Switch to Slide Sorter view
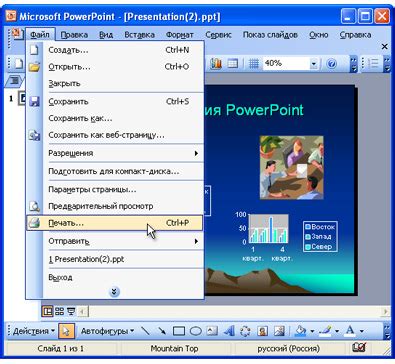This screenshot has width=395, height=364. point(59,311)
